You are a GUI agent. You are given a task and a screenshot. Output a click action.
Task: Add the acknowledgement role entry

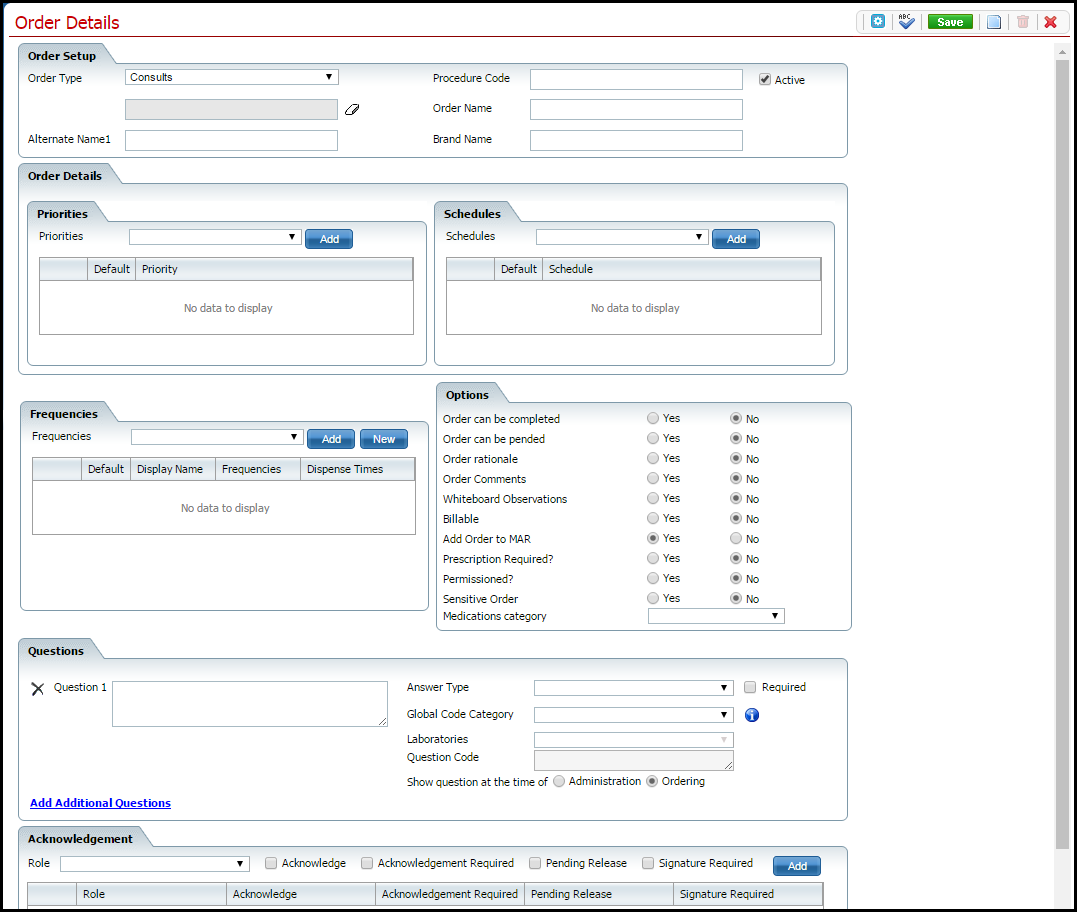click(x=797, y=866)
